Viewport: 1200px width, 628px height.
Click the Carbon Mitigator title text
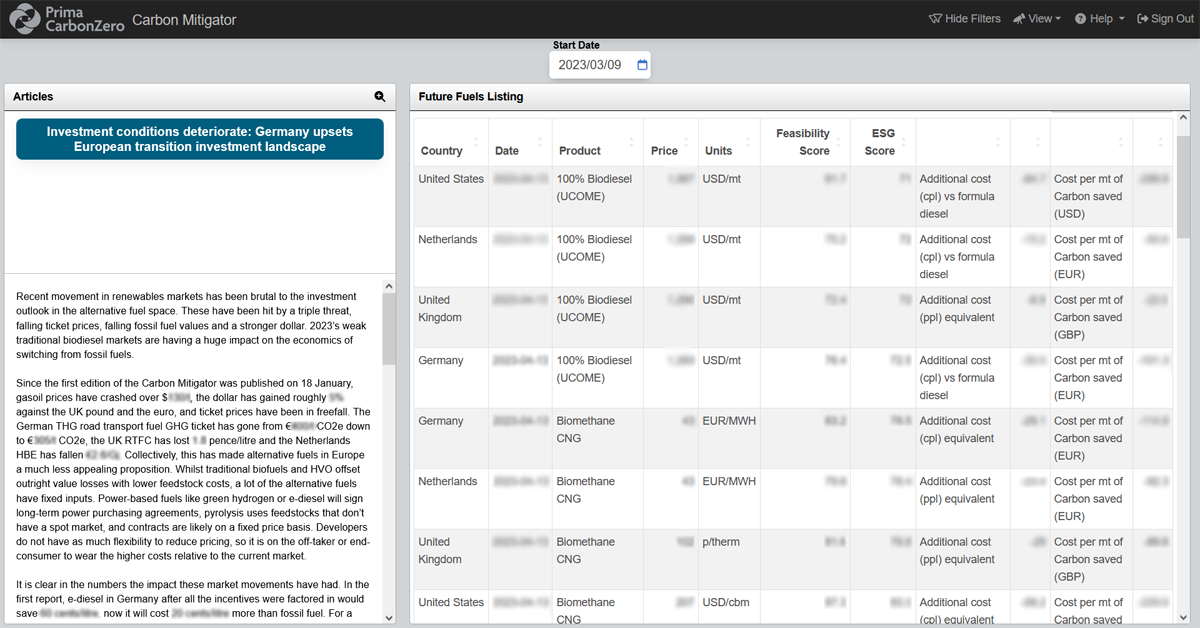[186, 18]
